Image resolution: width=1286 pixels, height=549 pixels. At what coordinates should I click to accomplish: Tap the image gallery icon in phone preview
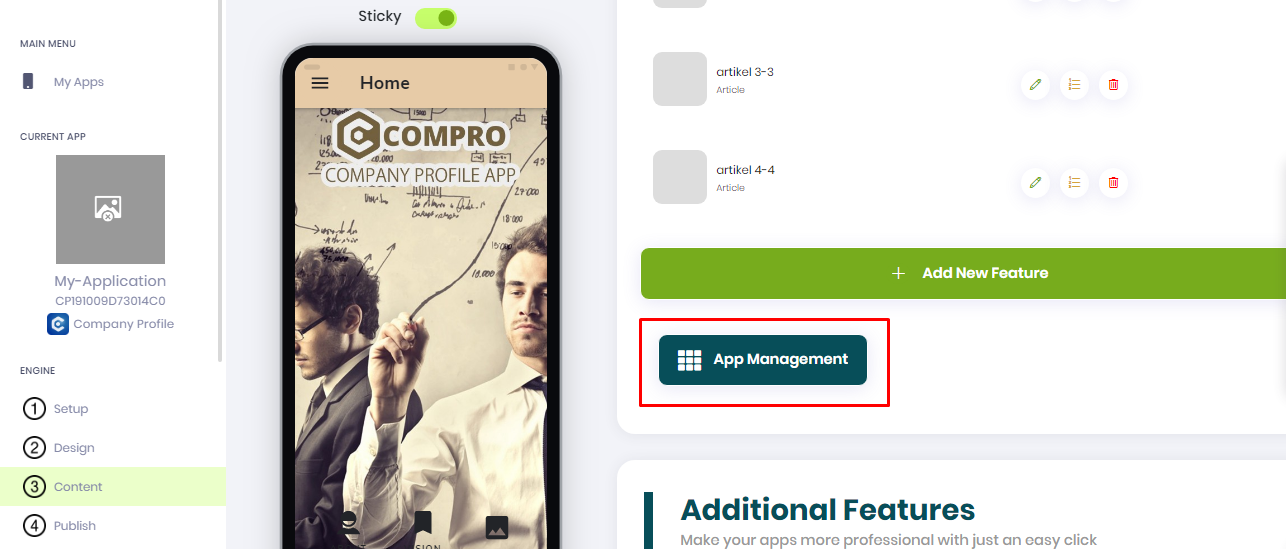(497, 527)
